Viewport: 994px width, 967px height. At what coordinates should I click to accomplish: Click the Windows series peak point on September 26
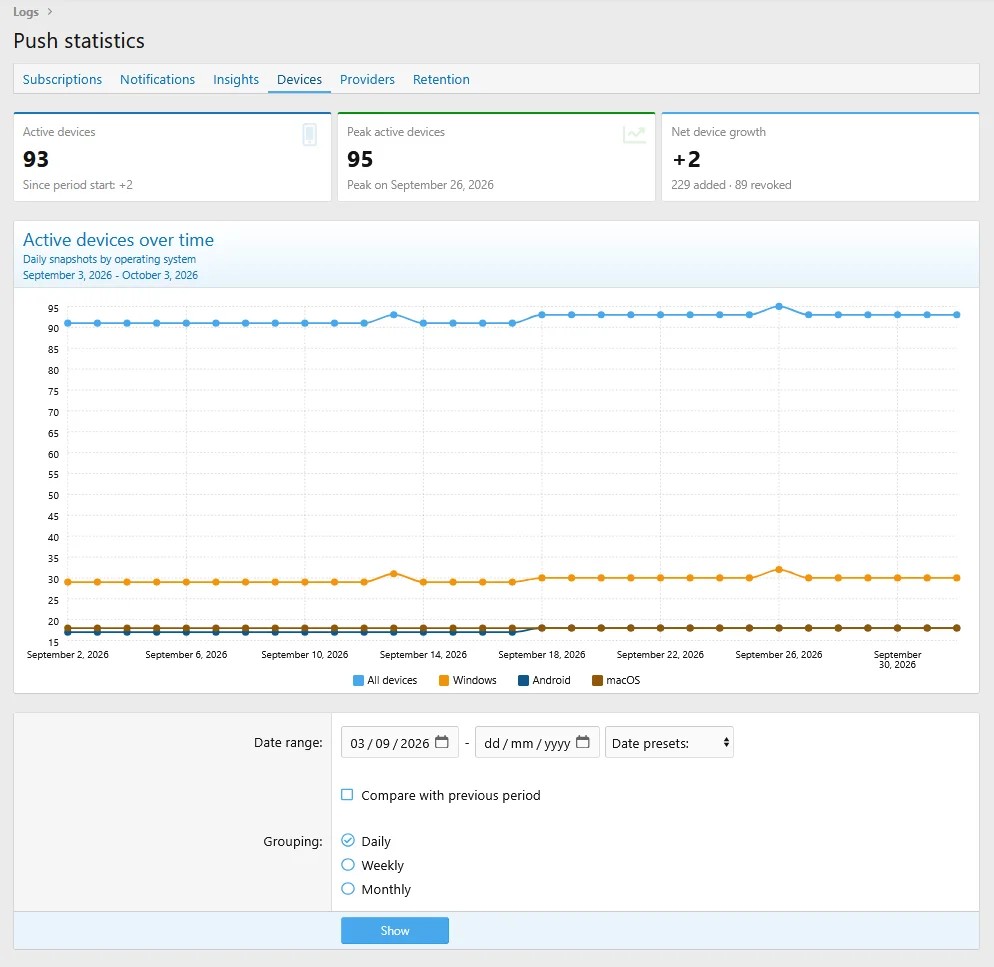(x=779, y=569)
